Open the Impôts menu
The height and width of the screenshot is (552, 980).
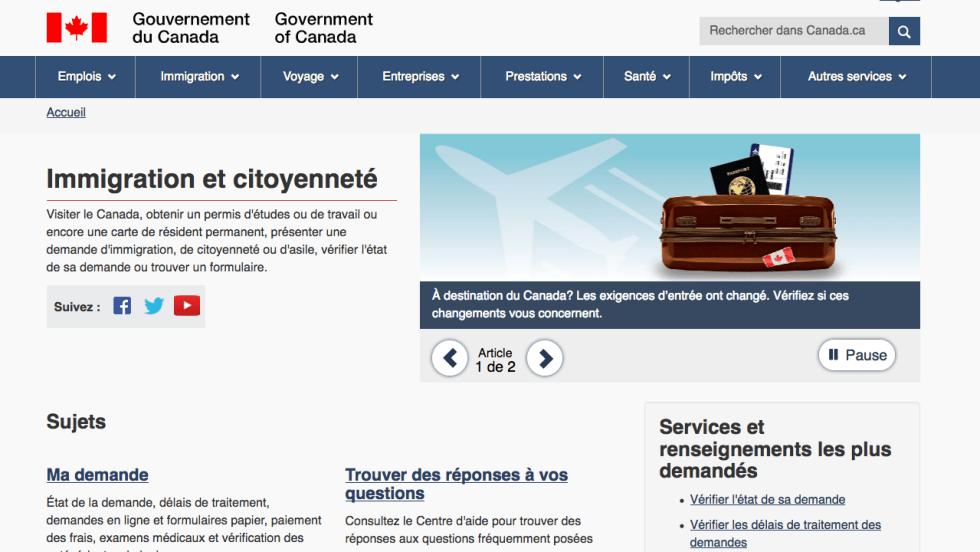(x=735, y=77)
